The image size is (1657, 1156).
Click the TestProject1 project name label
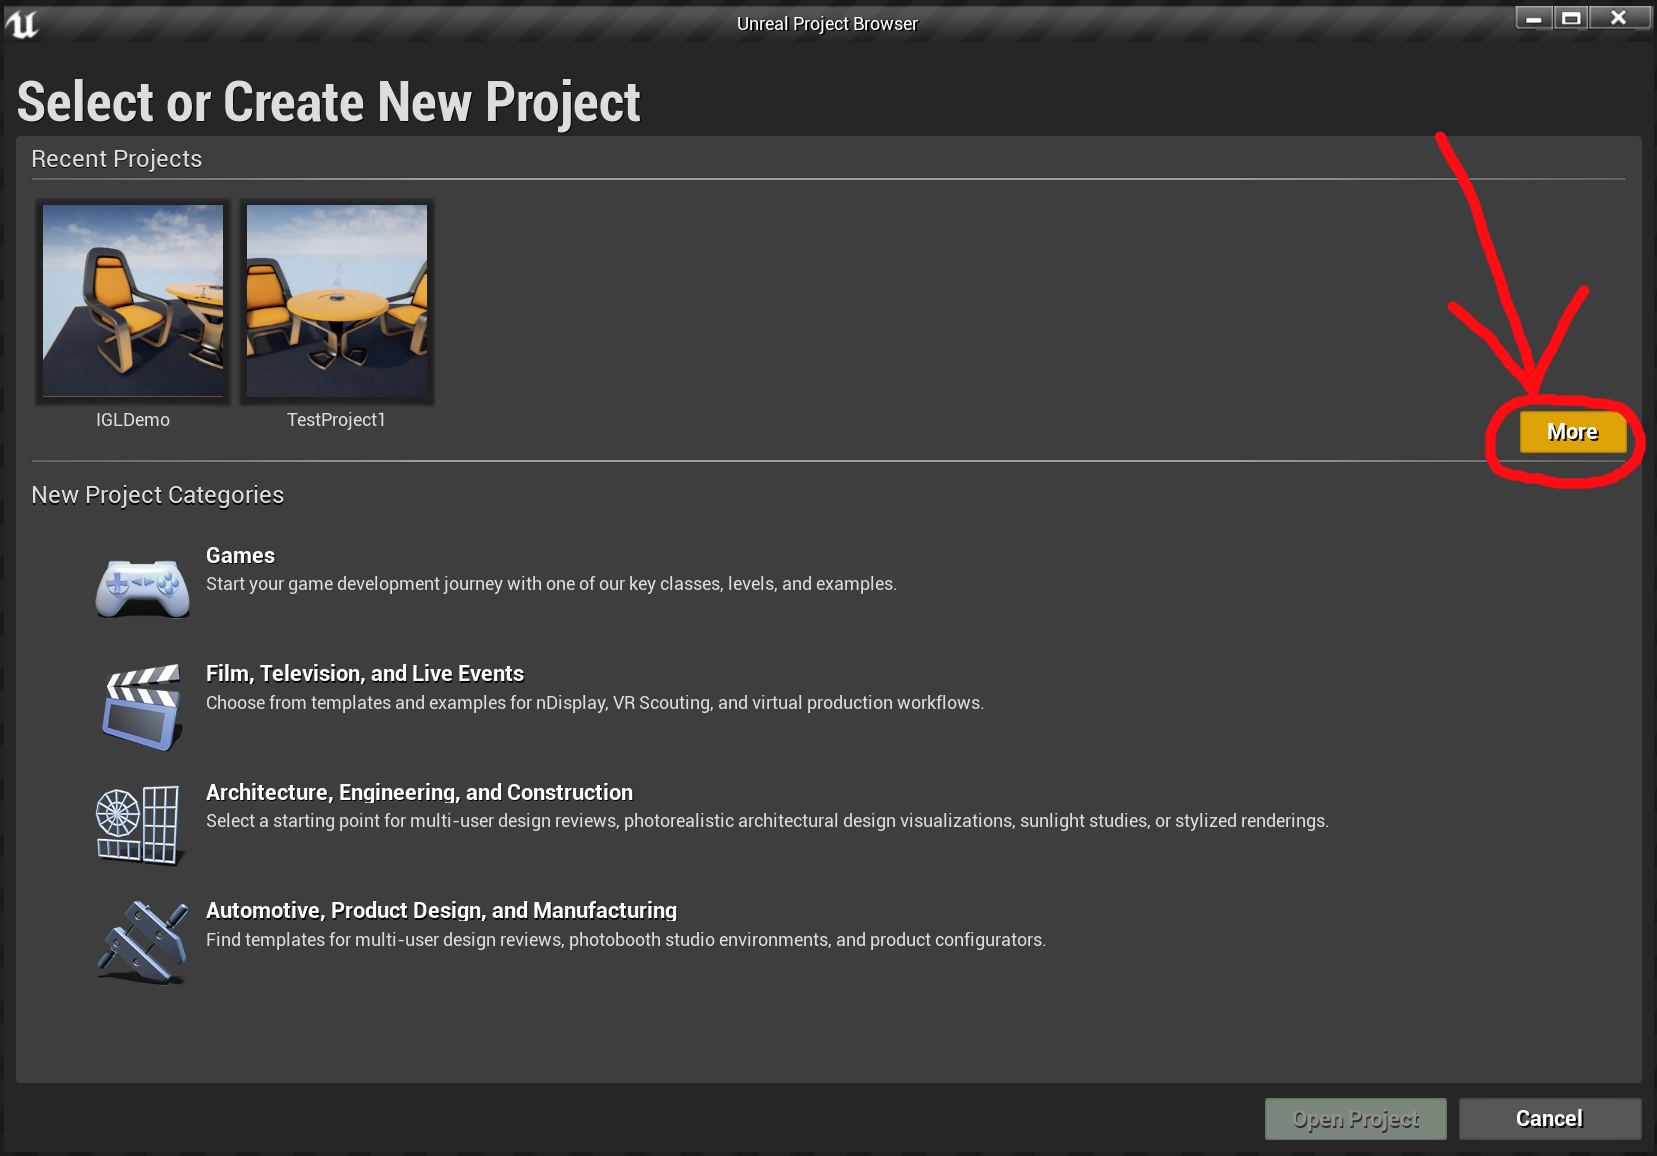[336, 420]
